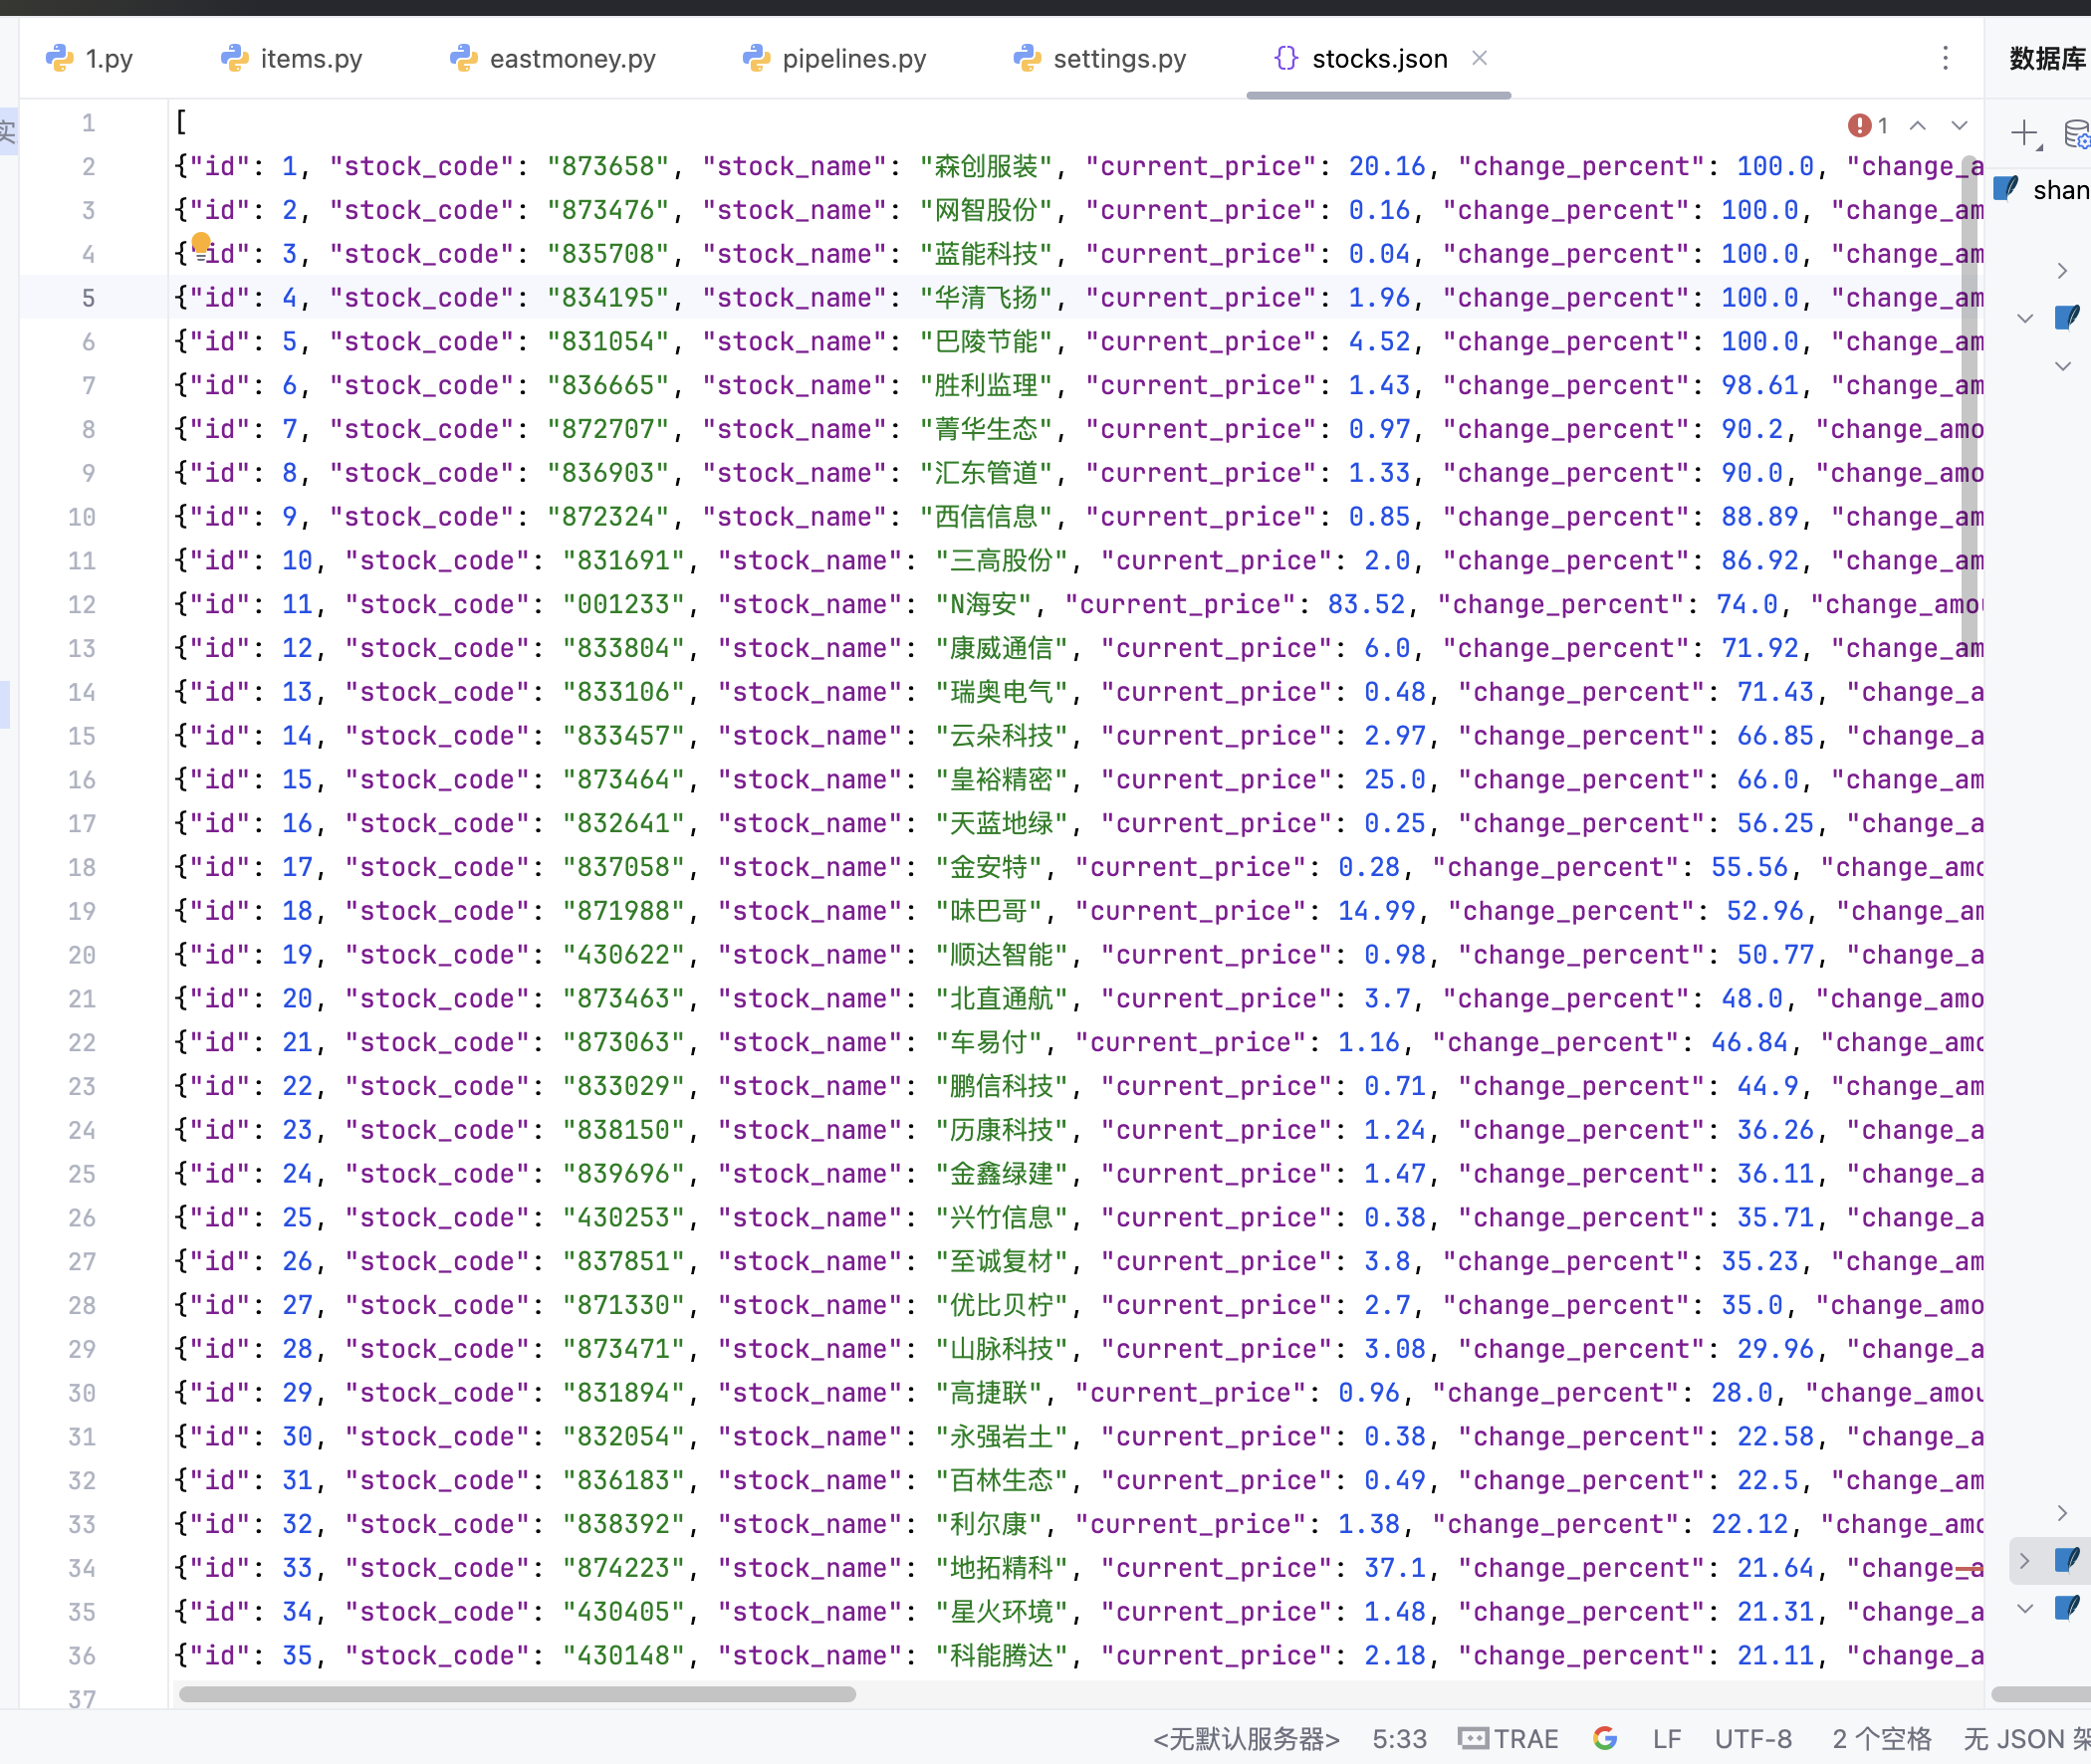2091x1764 pixels.
Task: Click the red error indicator icon
Action: (x=1859, y=125)
